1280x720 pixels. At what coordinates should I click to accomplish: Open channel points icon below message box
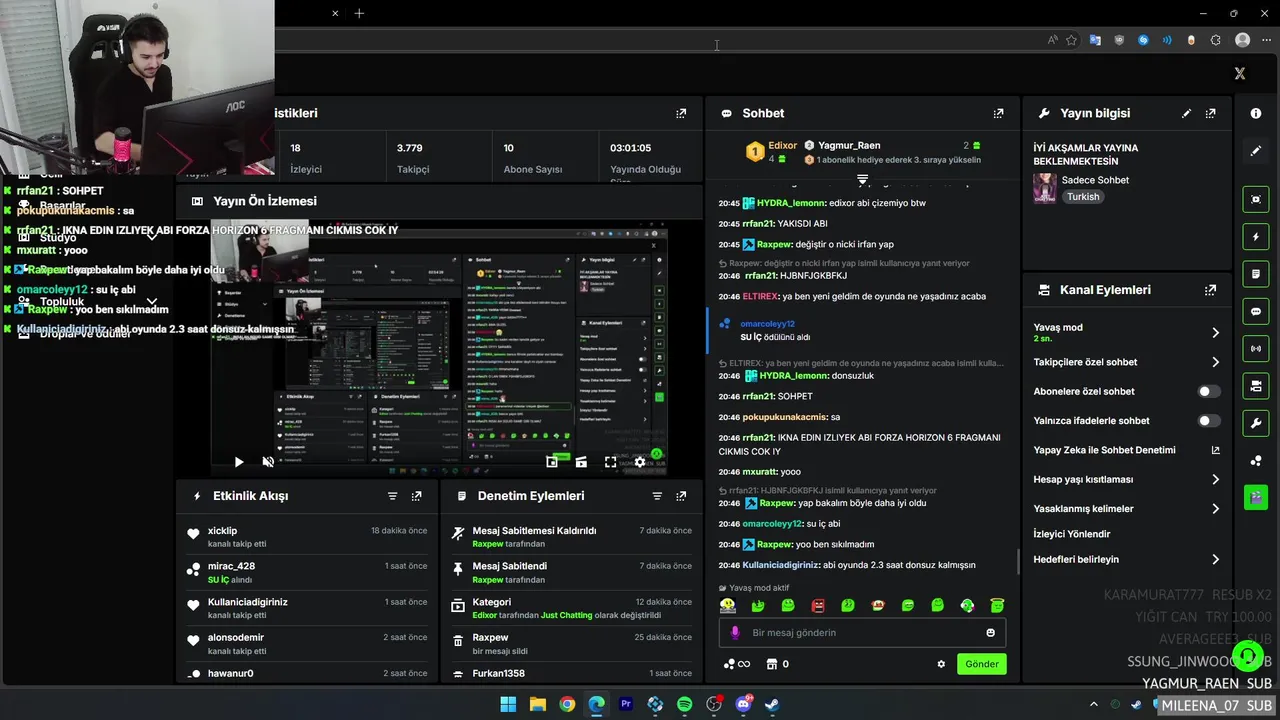[735, 664]
